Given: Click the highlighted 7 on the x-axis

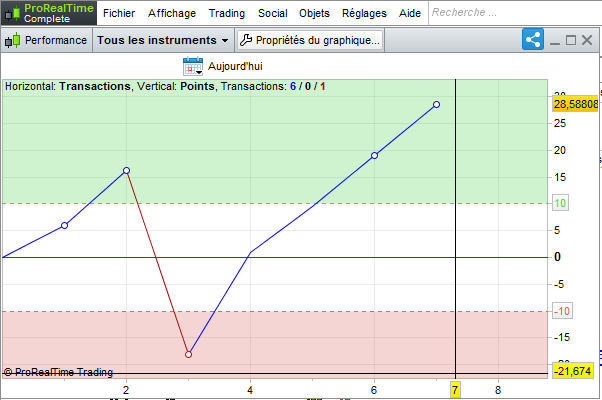Looking at the screenshot, I should tap(455, 390).
